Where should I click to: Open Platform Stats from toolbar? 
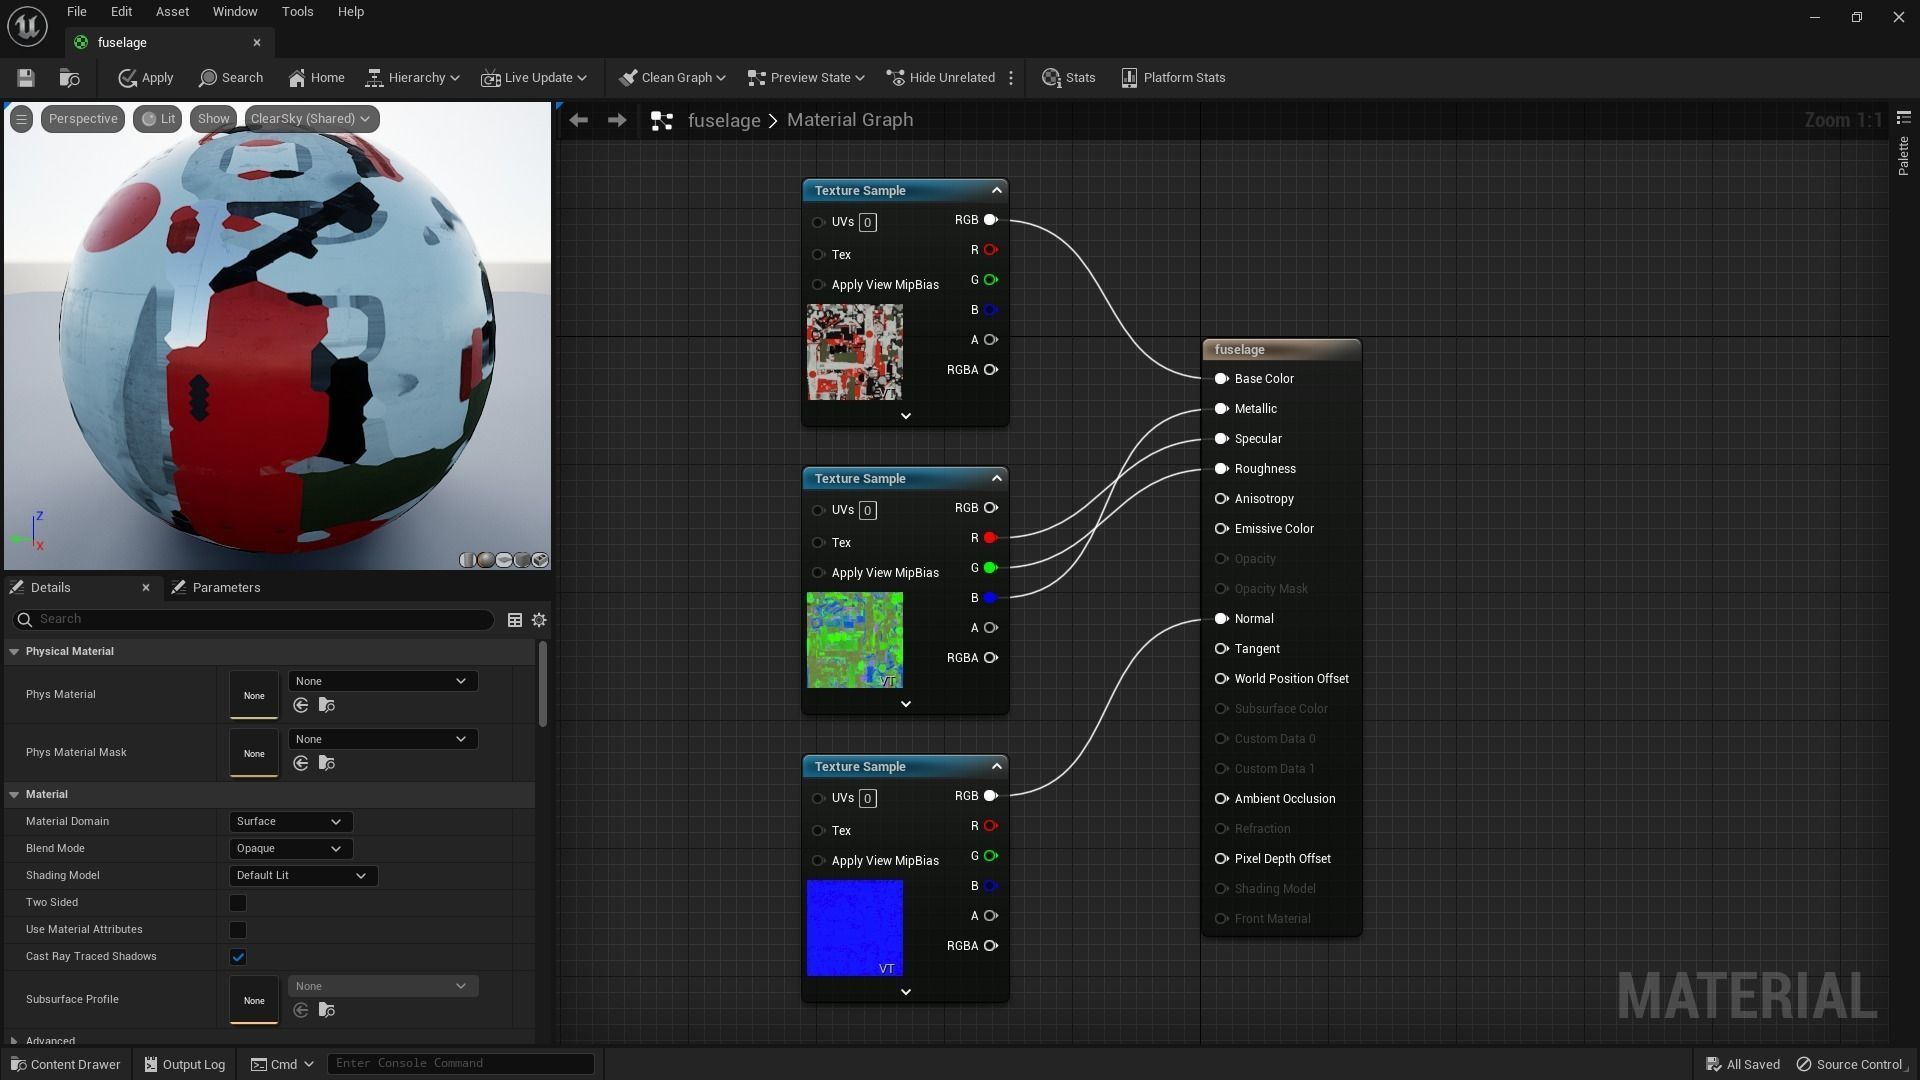tap(1173, 78)
